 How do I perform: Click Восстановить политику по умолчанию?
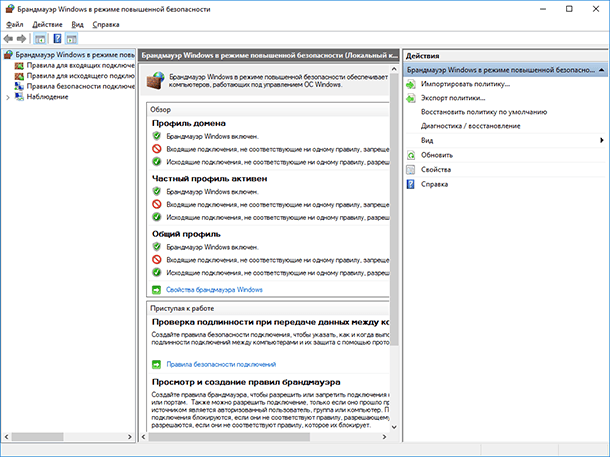pos(484,112)
